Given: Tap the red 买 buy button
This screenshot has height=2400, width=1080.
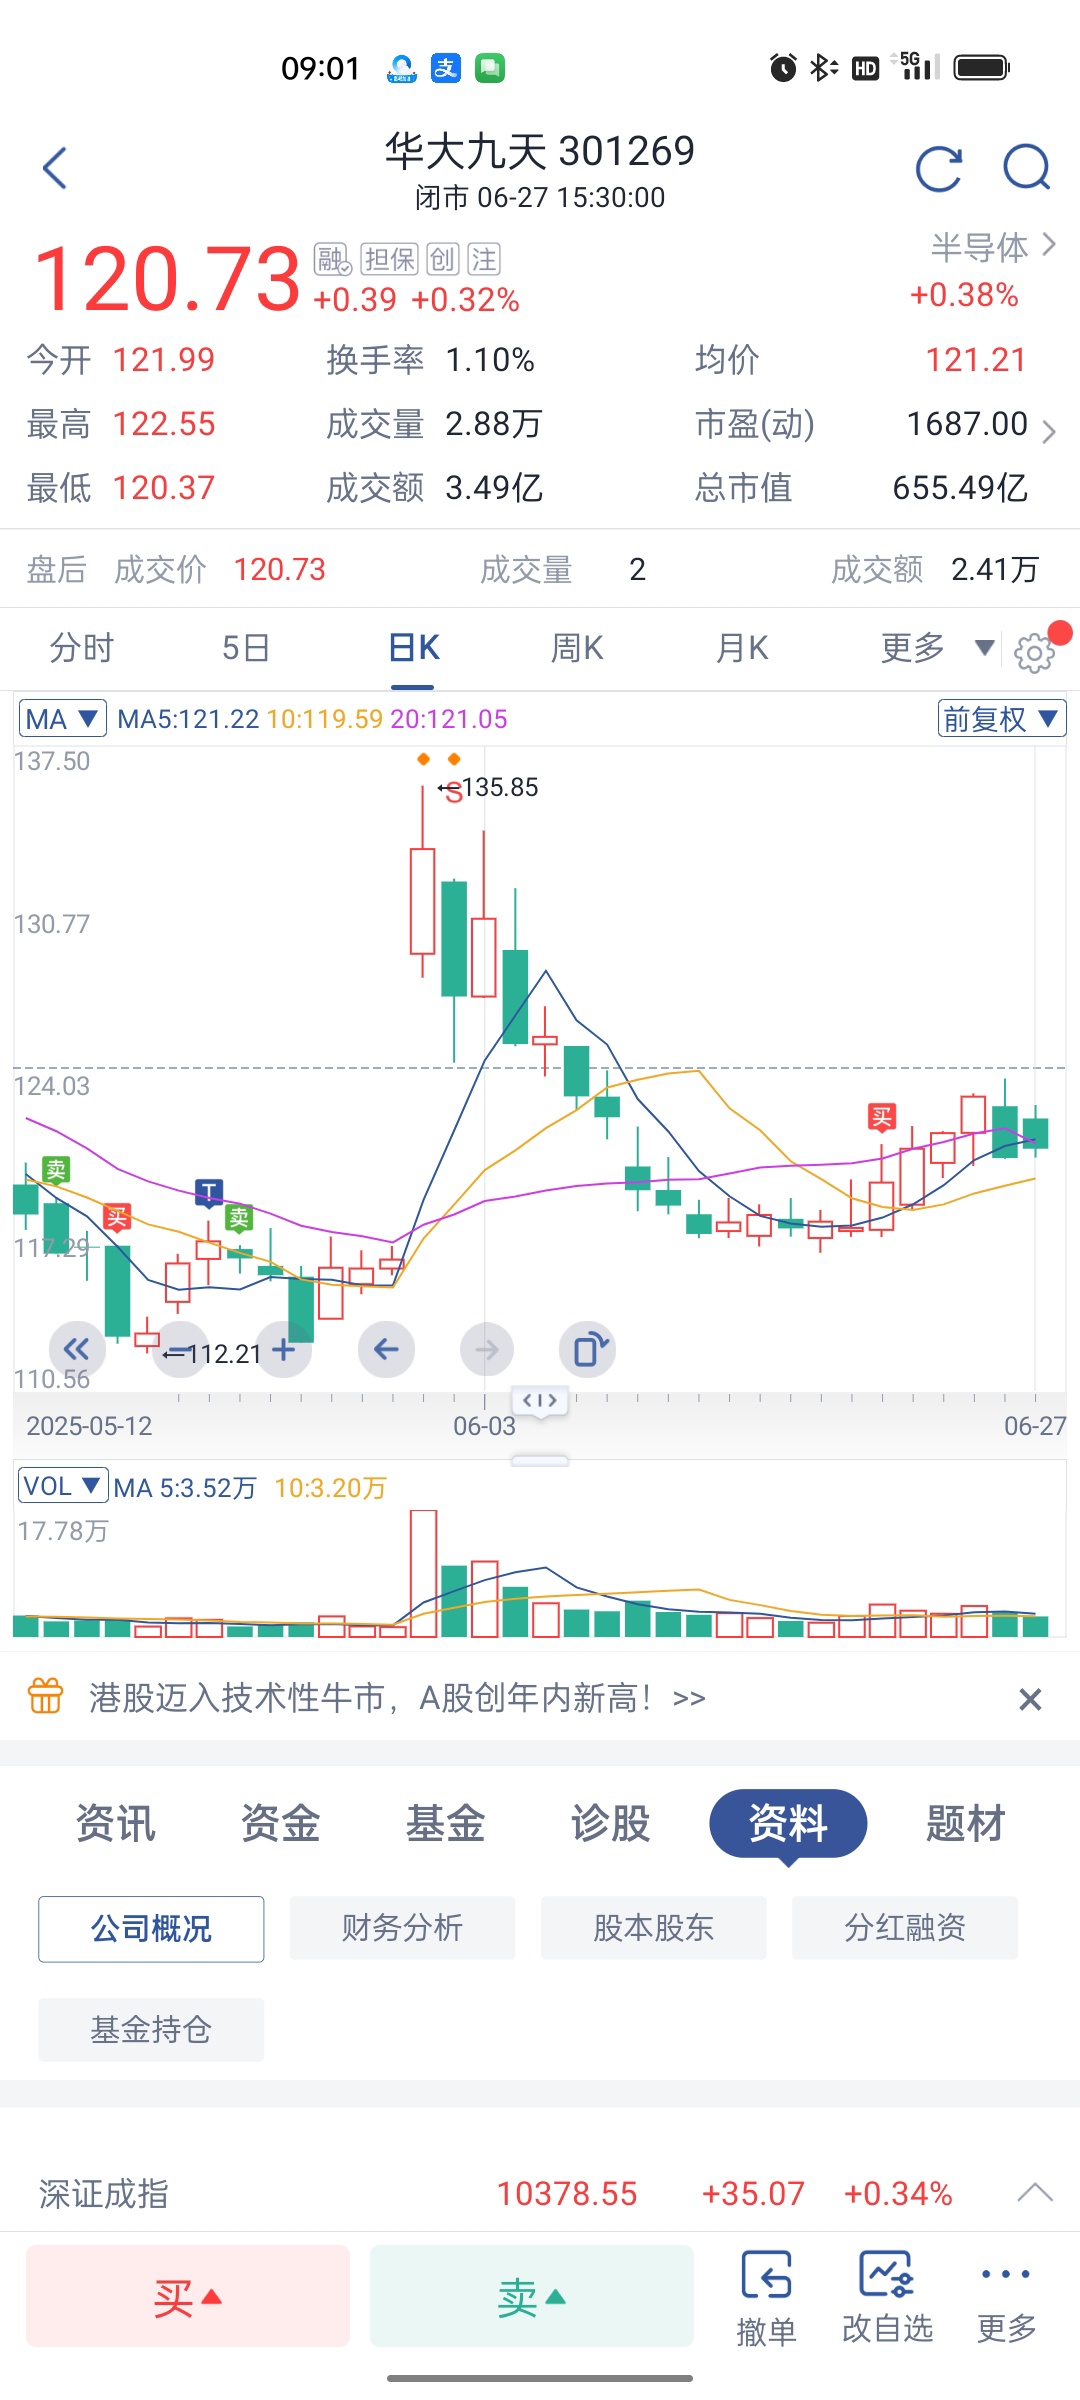Looking at the screenshot, I should [x=188, y=2296].
